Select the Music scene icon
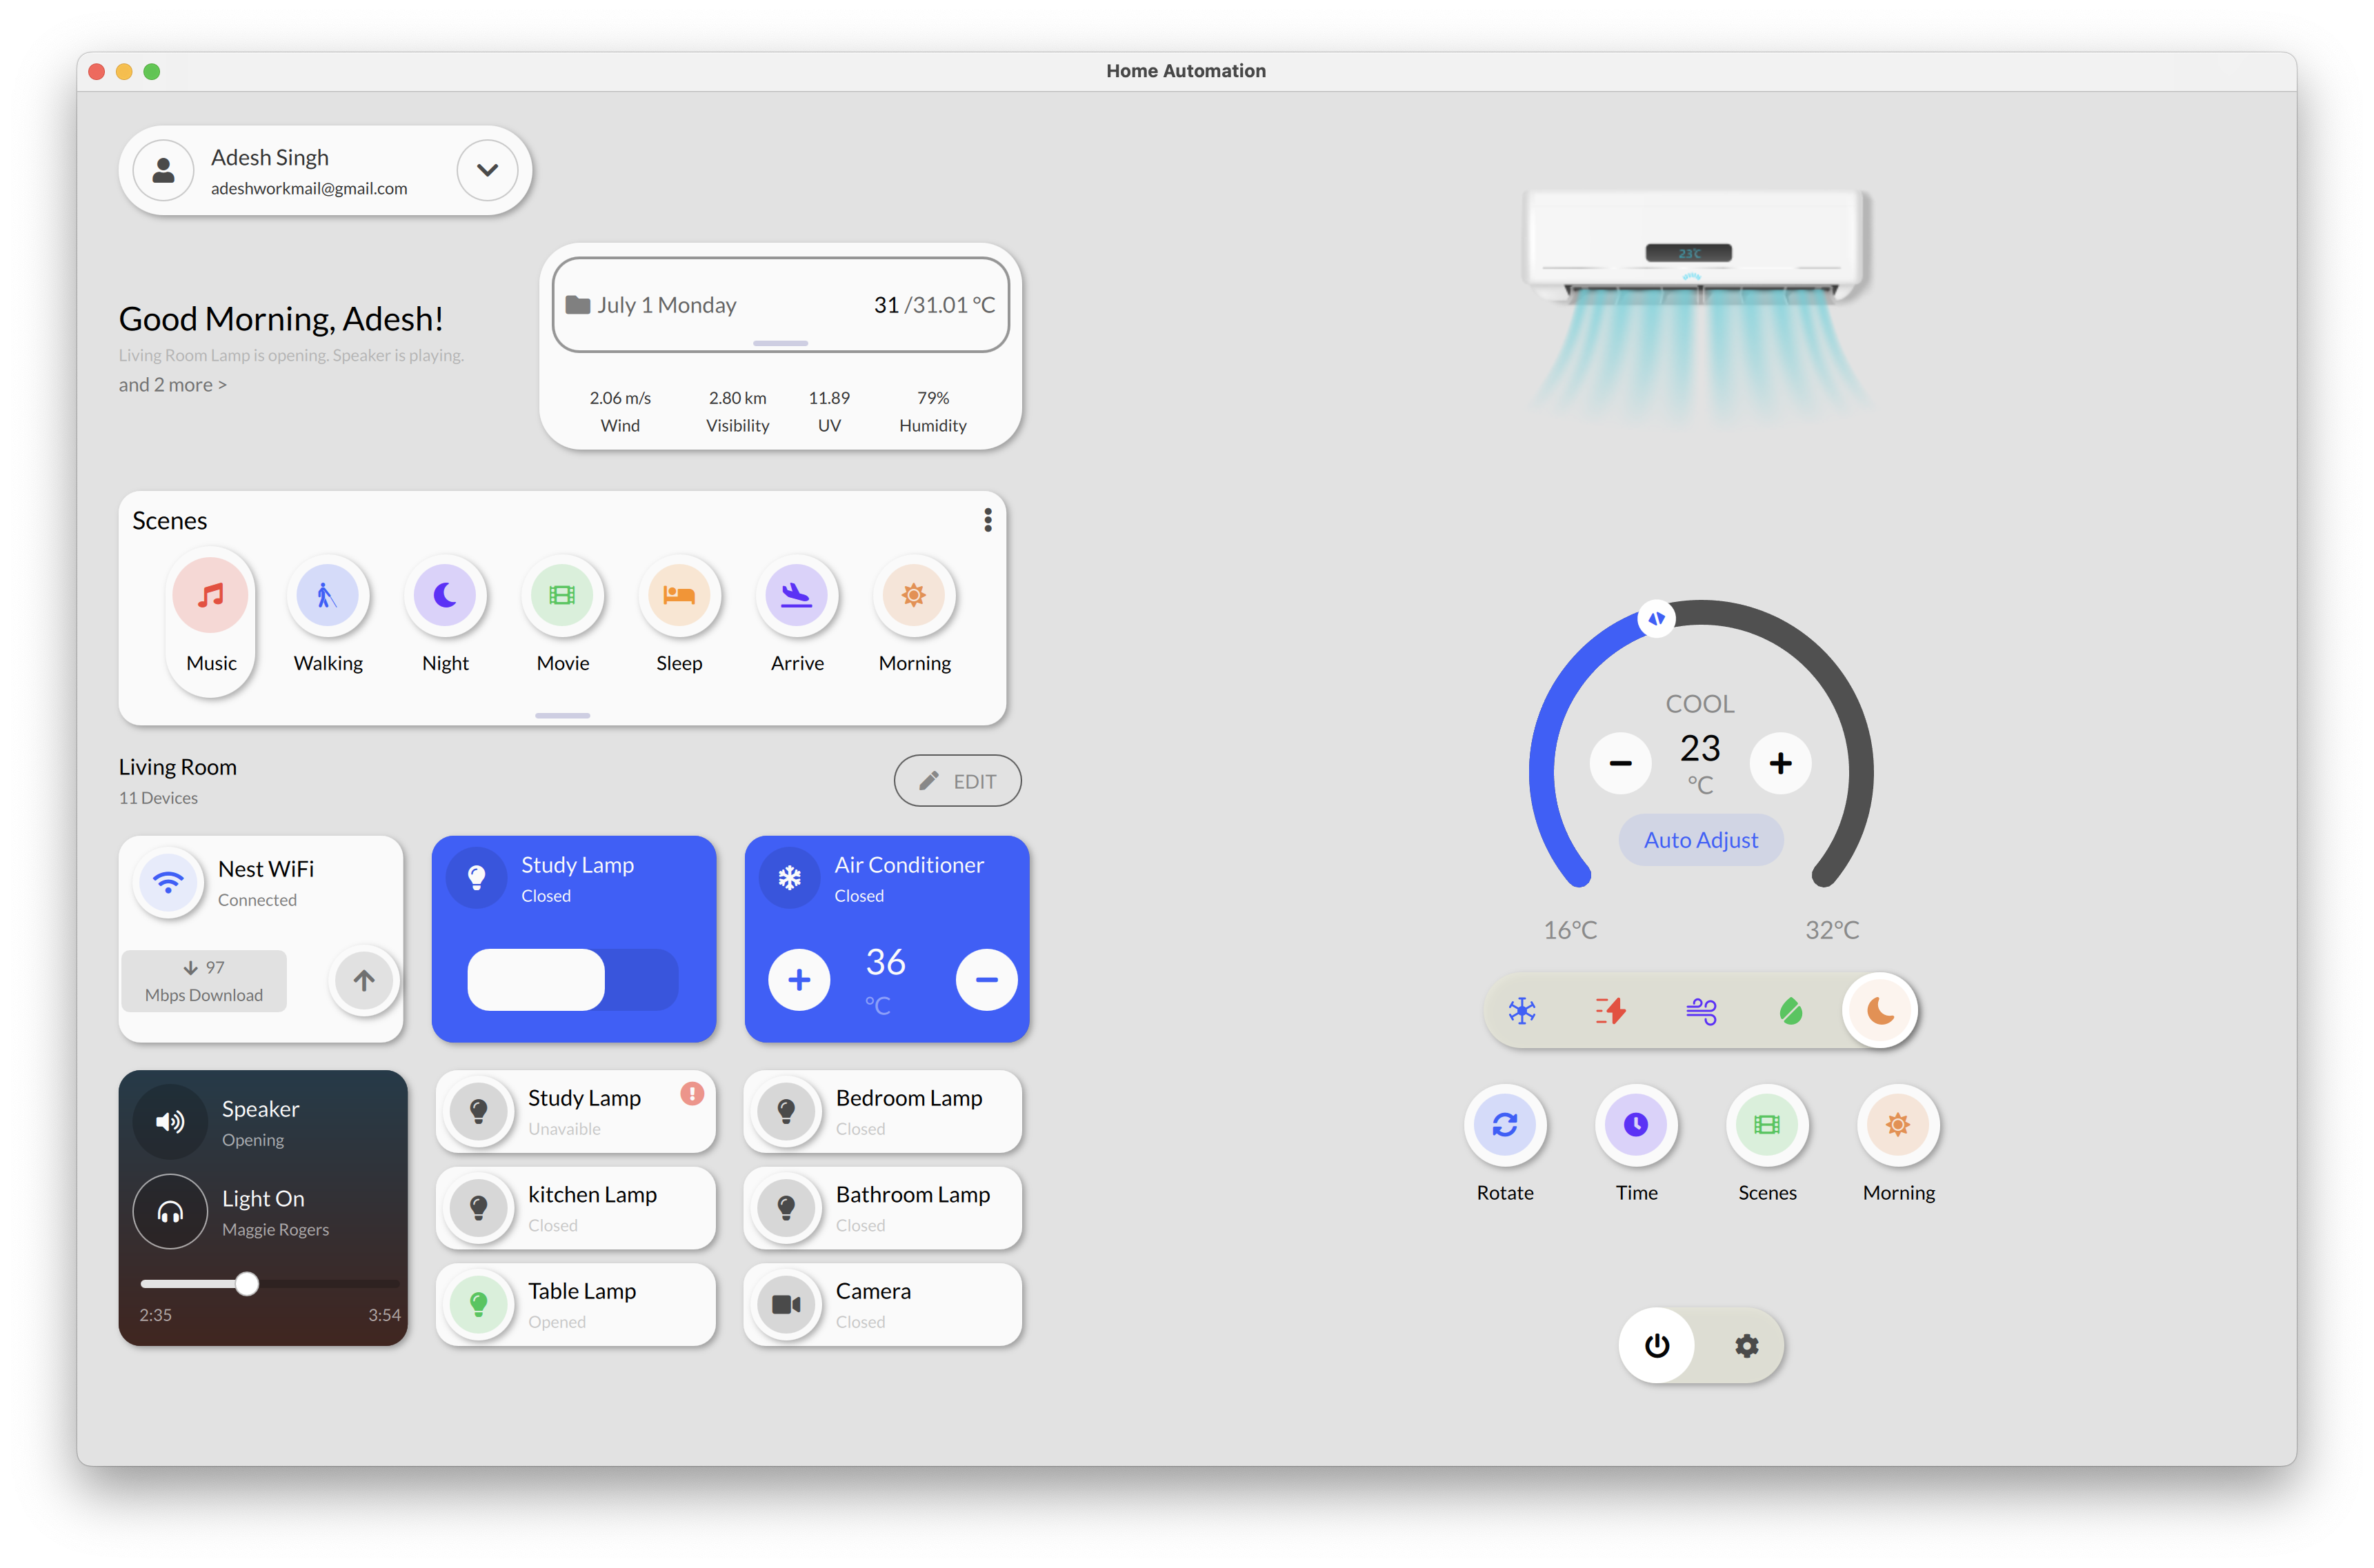Image resolution: width=2374 pixels, height=1568 pixels. click(210, 595)
